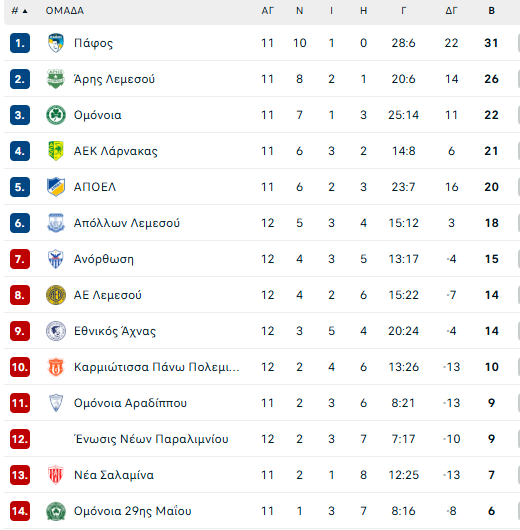The image size is (520, 530).
Task: Click the red rank 14 position badge
Action: click(20, 511)
